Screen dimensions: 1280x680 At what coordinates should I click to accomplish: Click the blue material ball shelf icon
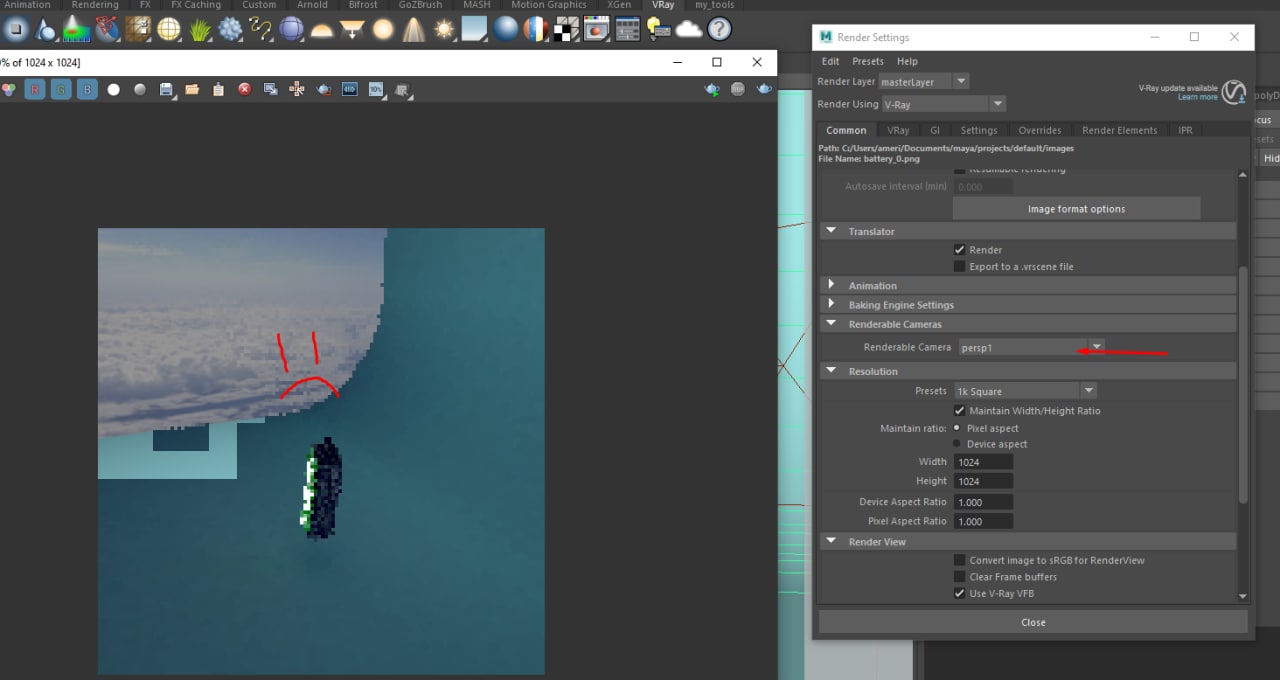[x=505, y=29]
